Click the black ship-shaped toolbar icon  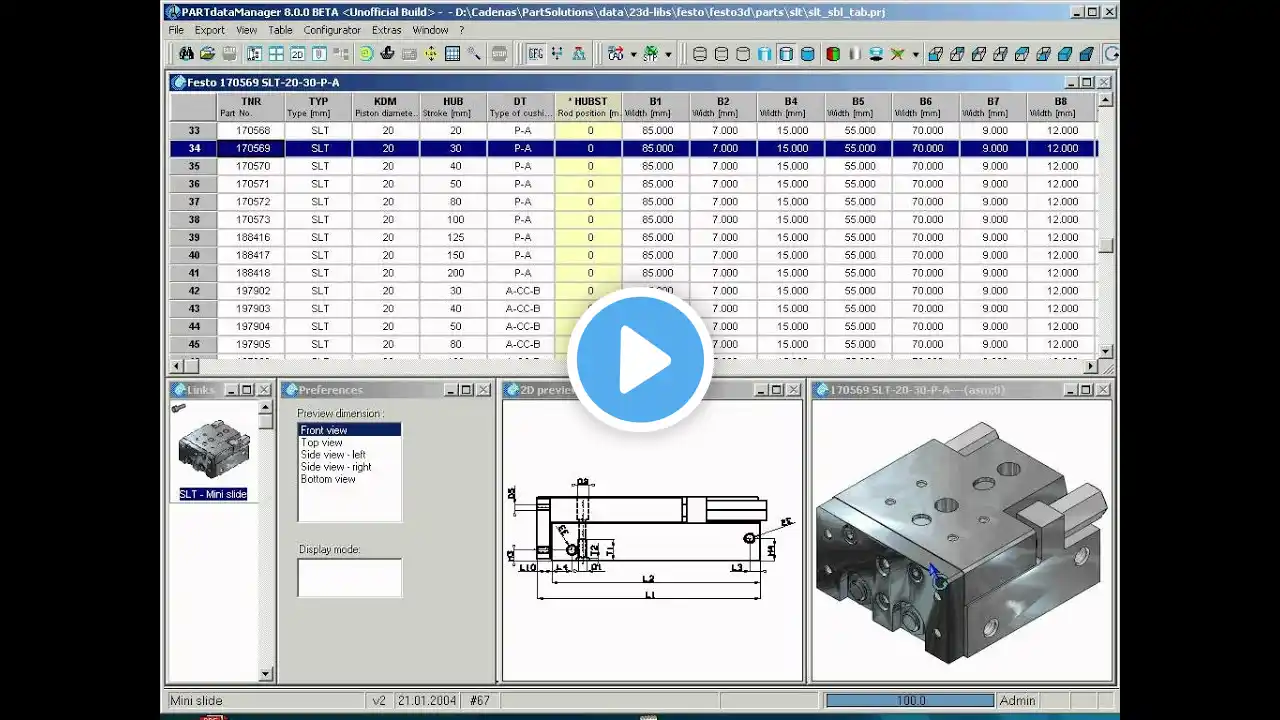pos(387,54)
